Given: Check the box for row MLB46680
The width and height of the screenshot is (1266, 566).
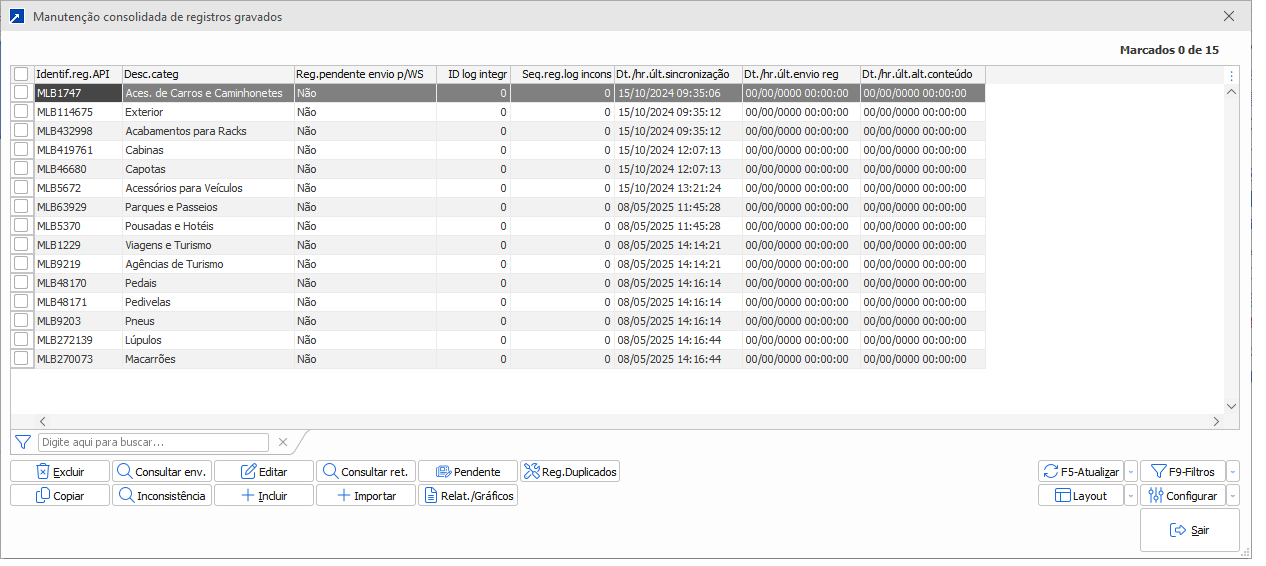Looking at the screenshot, I should point(21,168).
